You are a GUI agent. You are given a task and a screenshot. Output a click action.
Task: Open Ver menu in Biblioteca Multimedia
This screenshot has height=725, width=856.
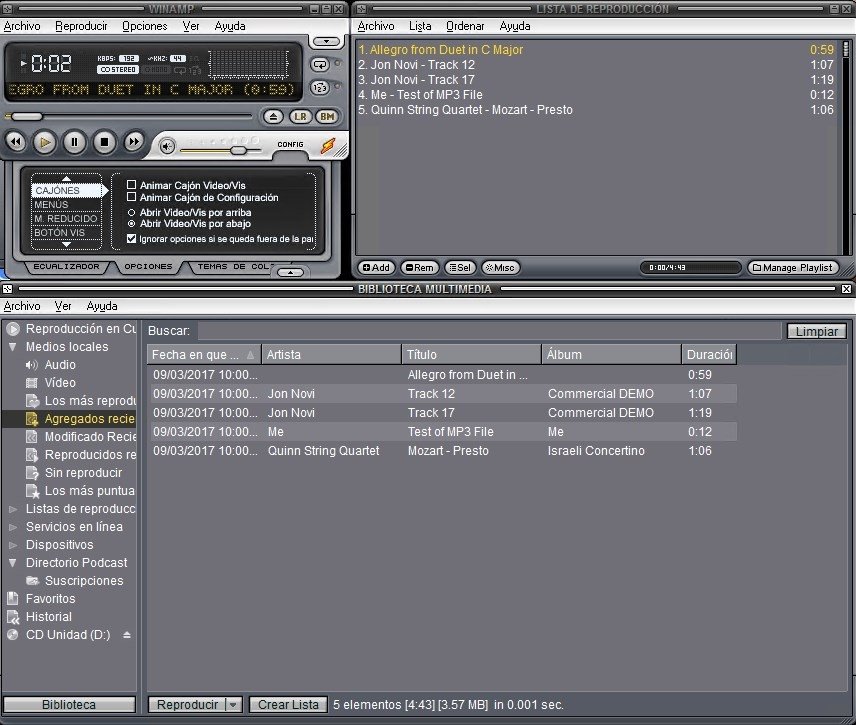tap(63, 306)
